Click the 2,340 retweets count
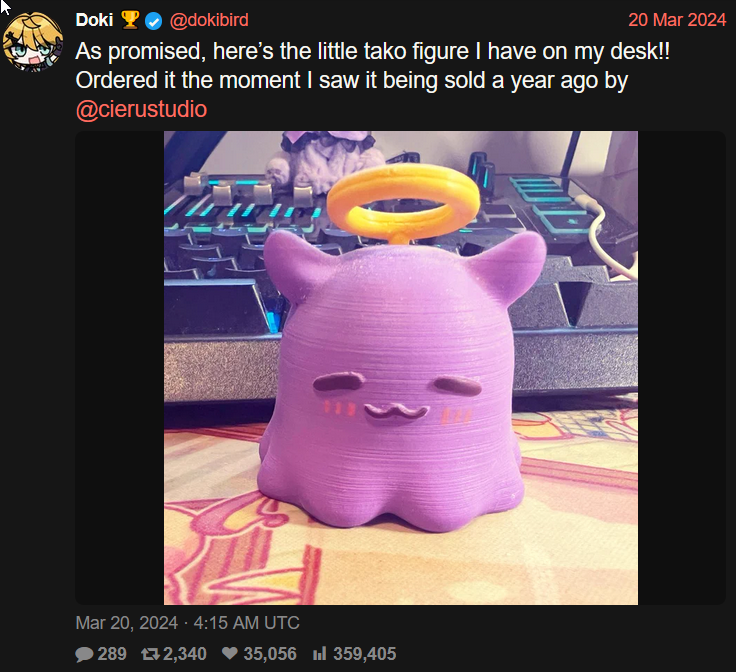 tap(184, 654)
